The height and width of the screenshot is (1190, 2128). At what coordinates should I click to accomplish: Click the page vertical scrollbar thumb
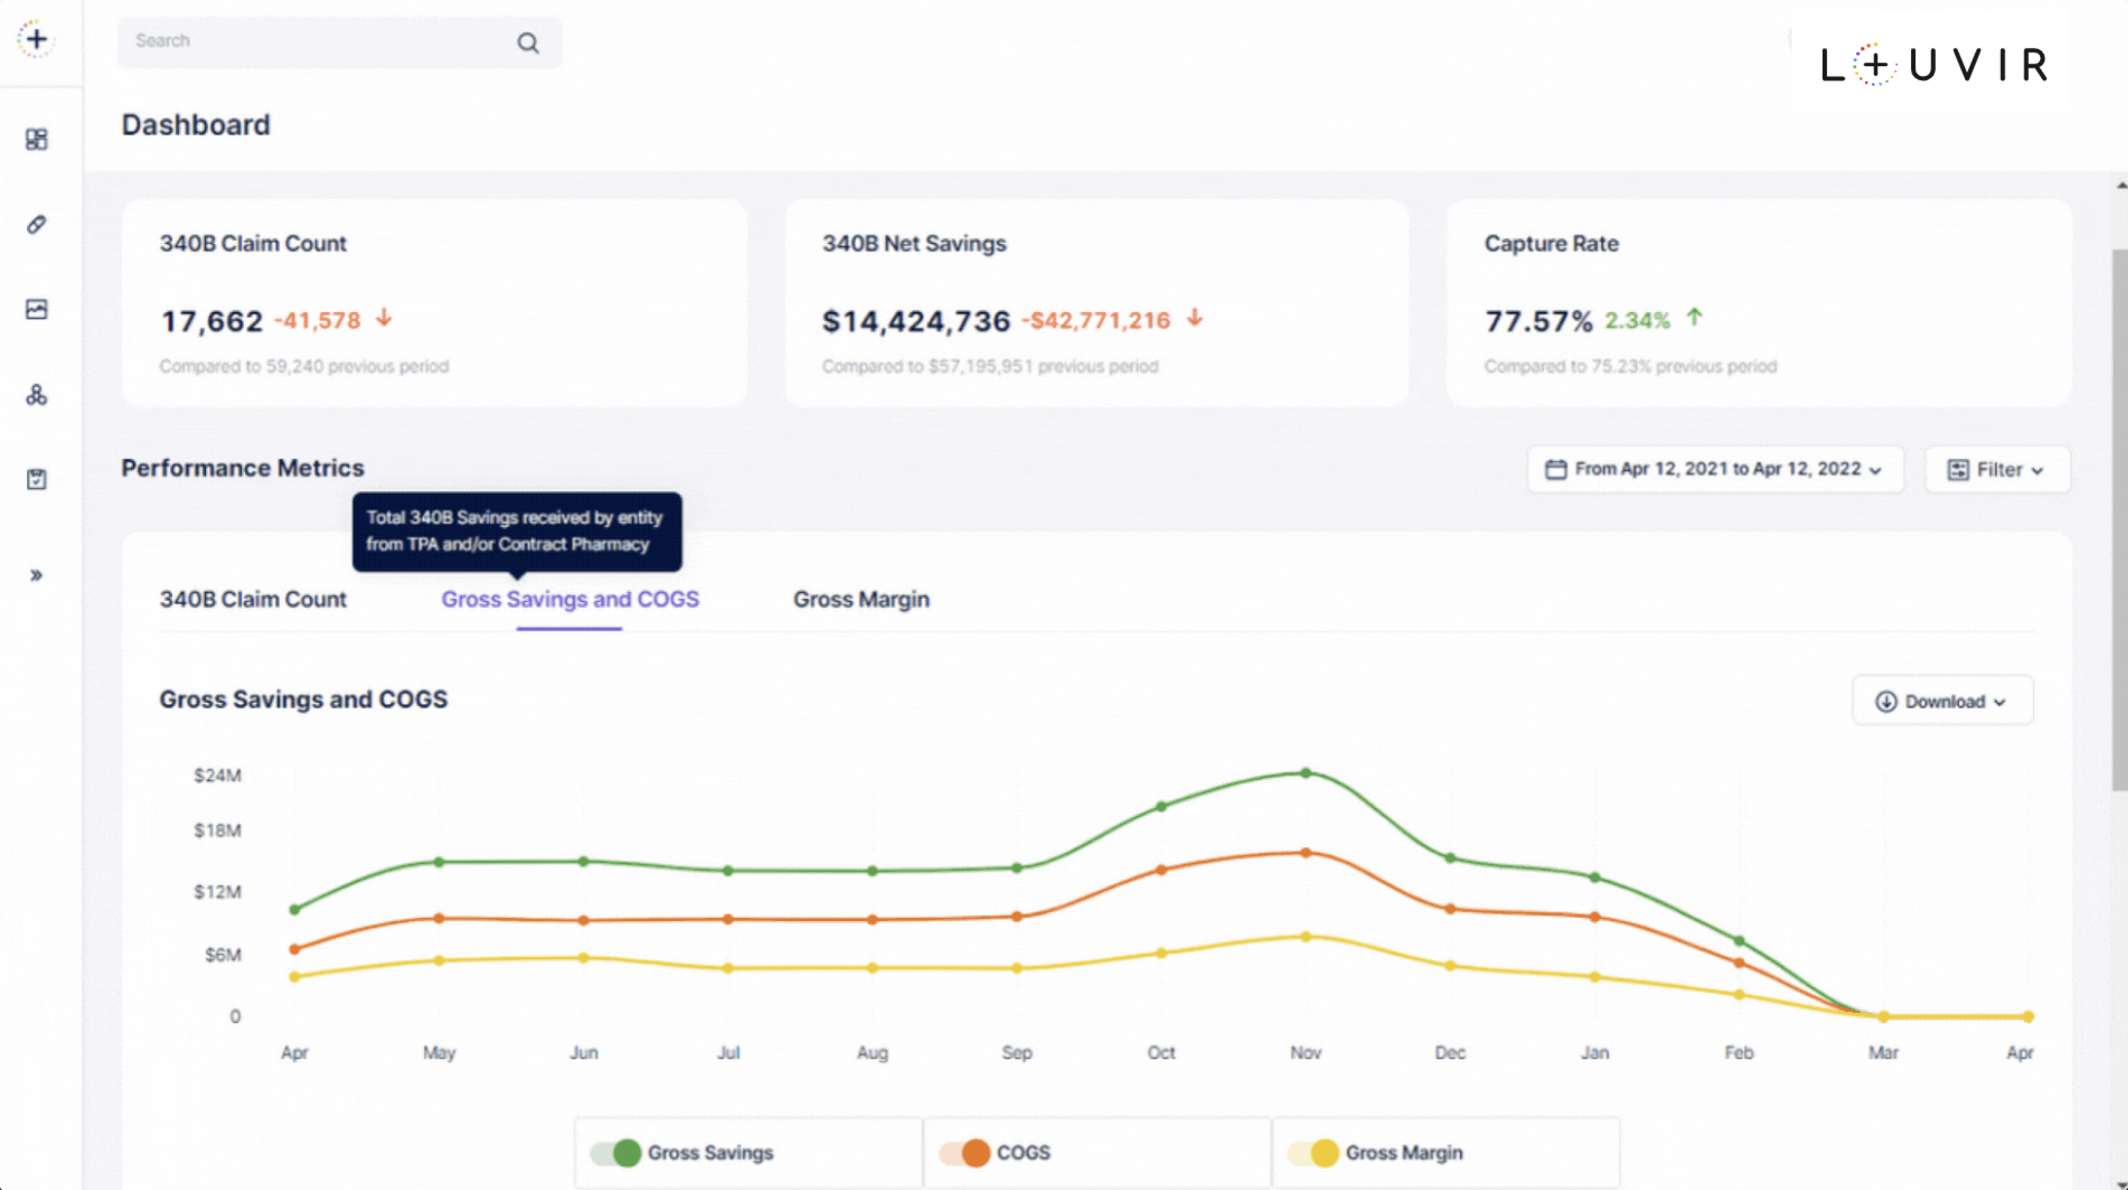(x=2119, y=520)
